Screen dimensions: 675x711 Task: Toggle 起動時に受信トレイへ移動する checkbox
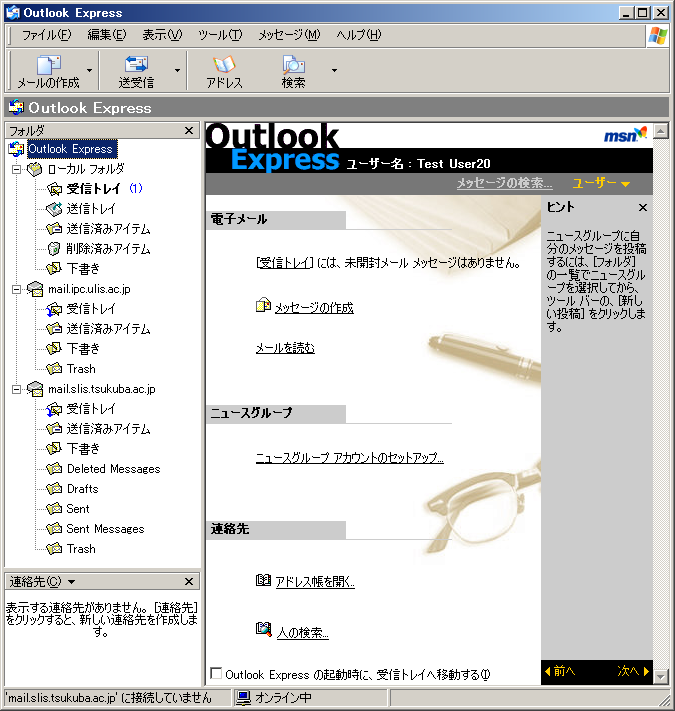tap(216, 673)
